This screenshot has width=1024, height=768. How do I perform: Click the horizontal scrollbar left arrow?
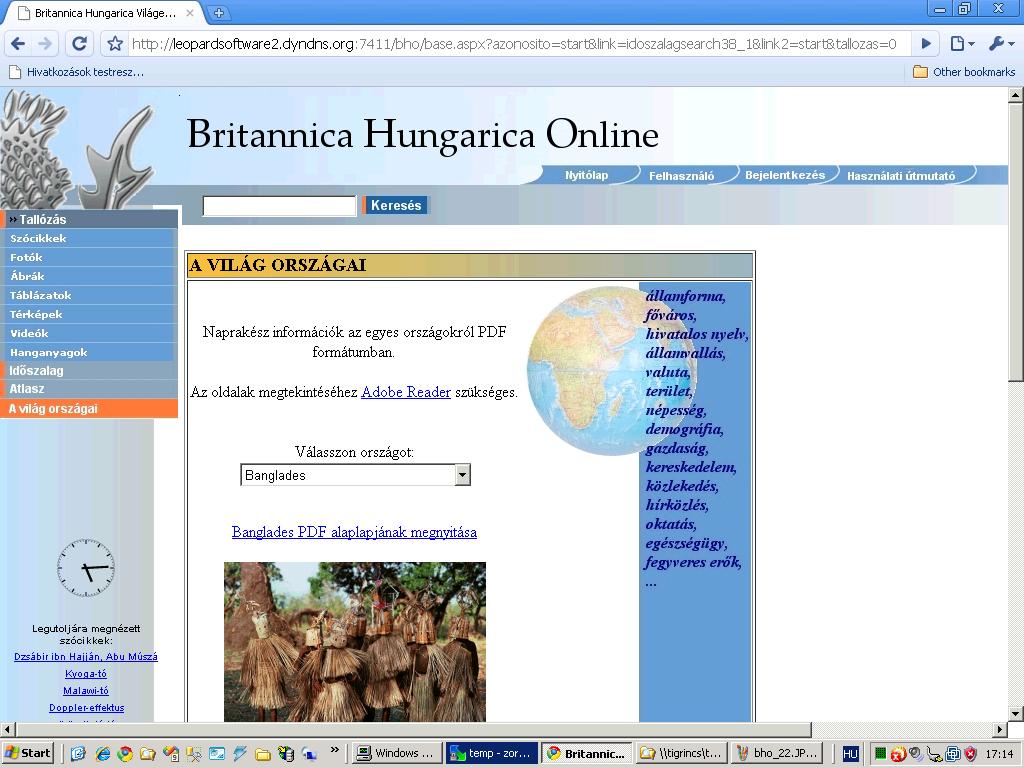pyautogui.click(x=8, y=729)
